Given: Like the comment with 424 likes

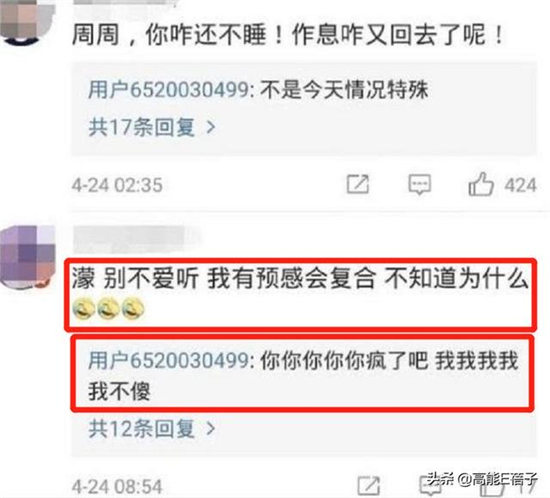Looking at the screenshot, I should [x=481, y=184].
